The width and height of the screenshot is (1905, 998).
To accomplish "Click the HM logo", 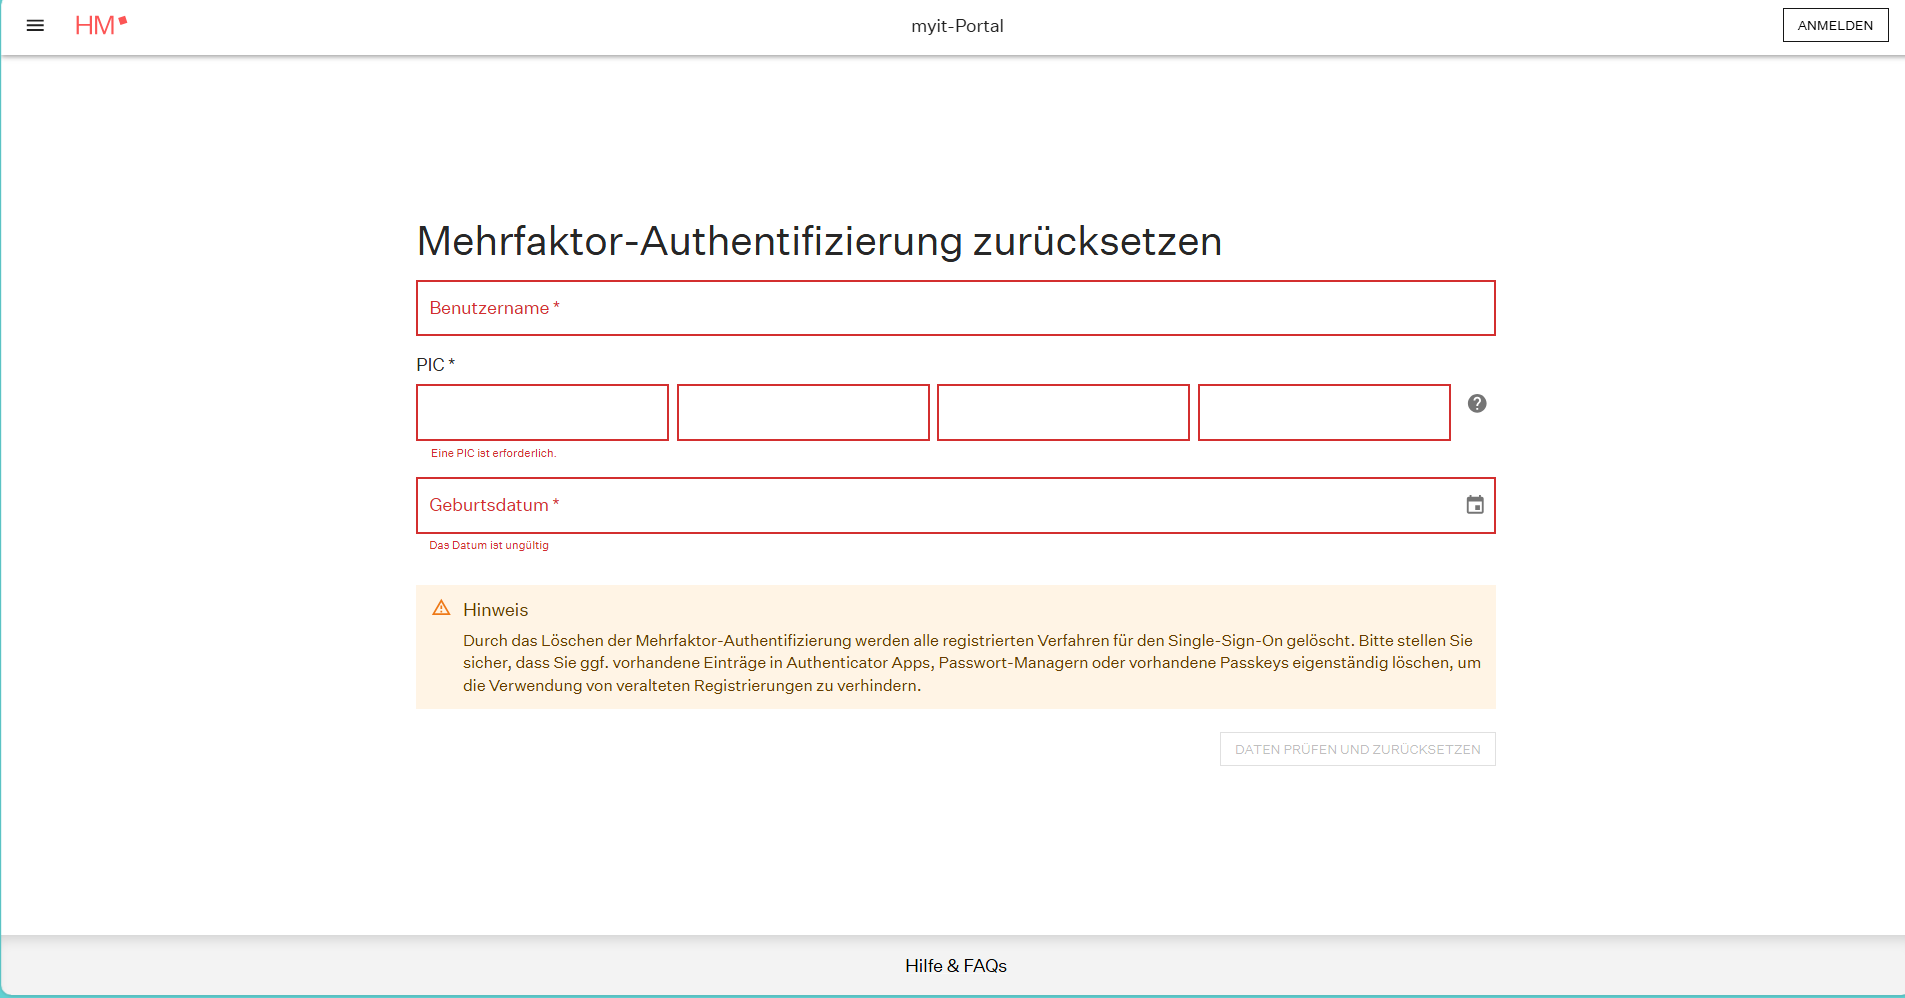I will point(100,26).
